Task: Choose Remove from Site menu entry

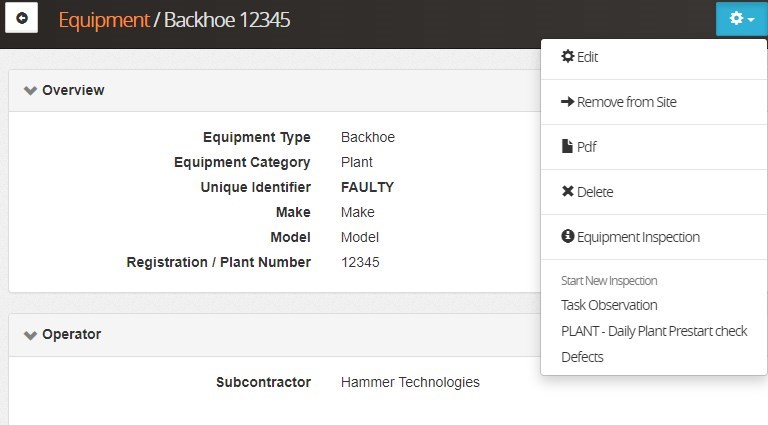Action: pos(626,102)
